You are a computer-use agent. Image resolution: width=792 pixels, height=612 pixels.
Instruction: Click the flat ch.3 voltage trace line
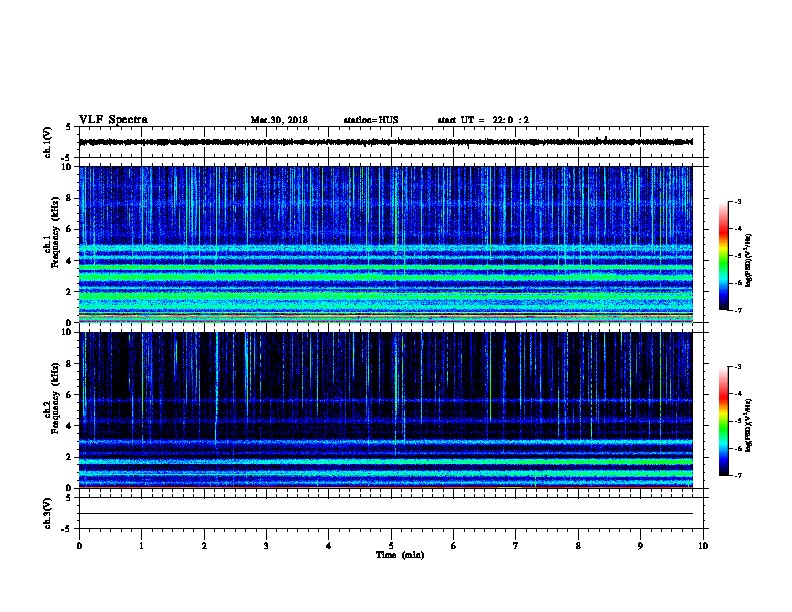(x=386, y=514)
